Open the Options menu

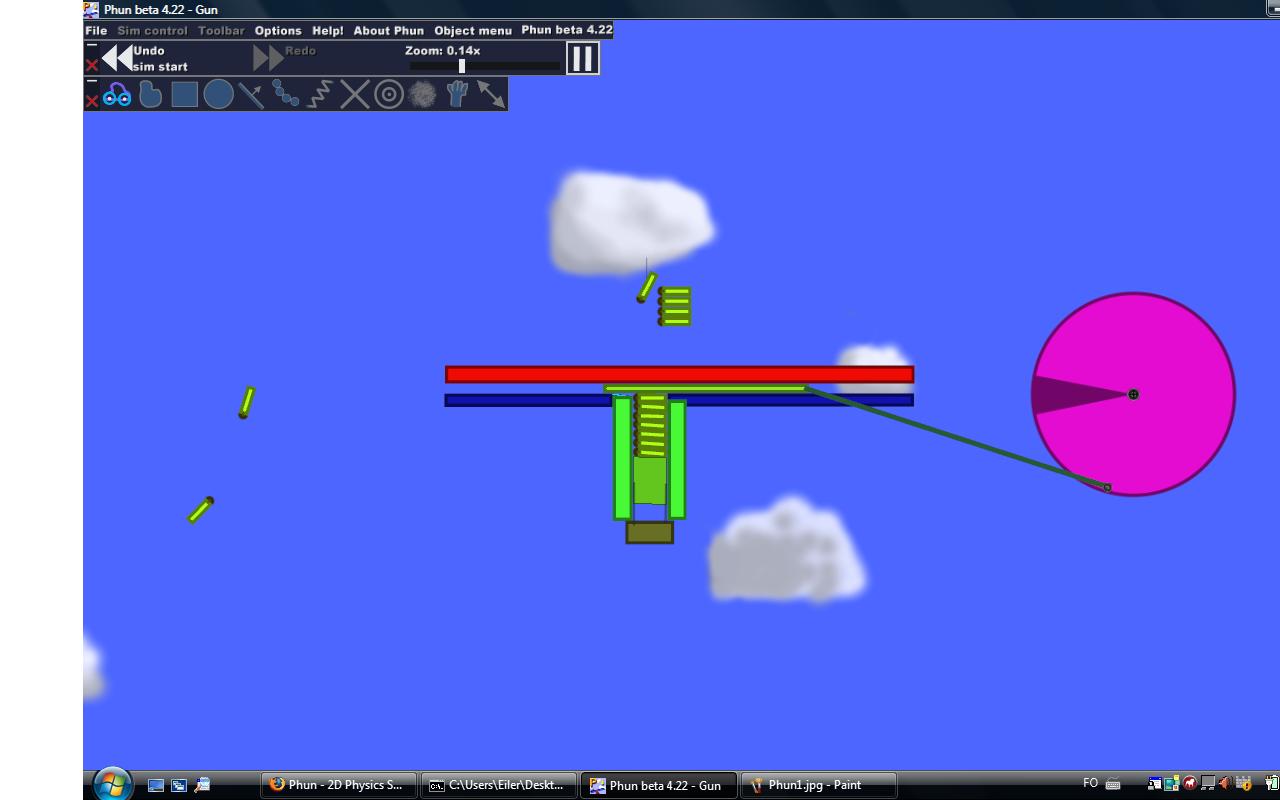tap(278, 30)
